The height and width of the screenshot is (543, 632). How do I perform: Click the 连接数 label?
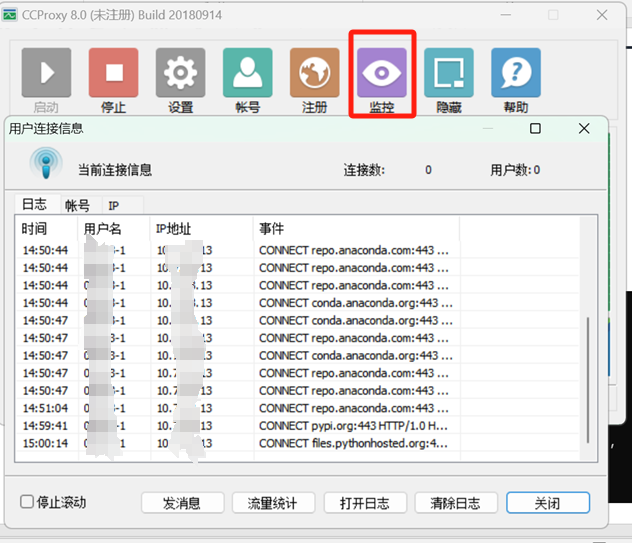click(364, 170)
